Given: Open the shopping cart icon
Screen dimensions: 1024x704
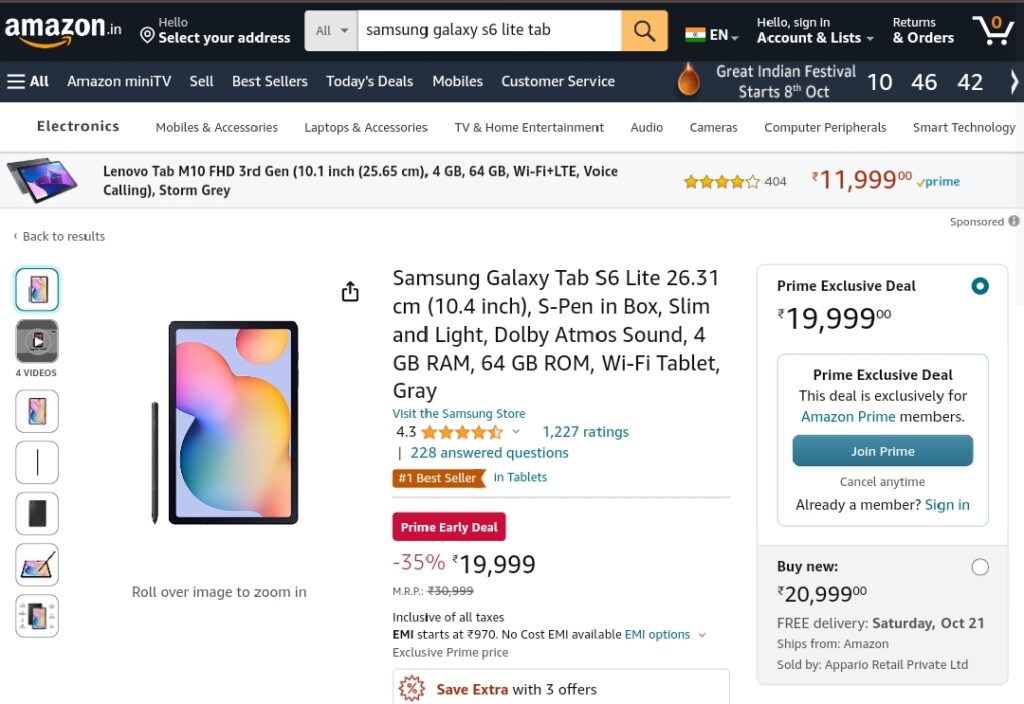Looking at the screenshot, I should (x=993, y=30).
